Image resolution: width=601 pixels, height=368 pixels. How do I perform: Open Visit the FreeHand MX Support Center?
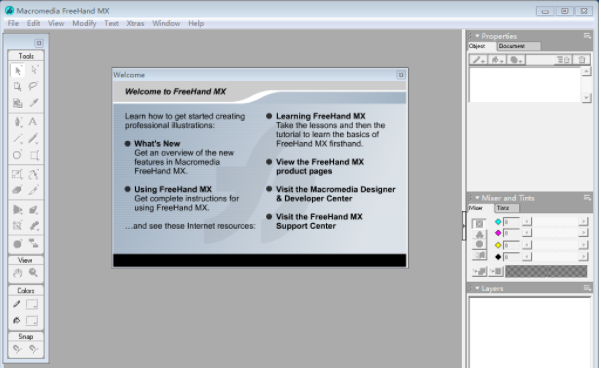point(319,221)
